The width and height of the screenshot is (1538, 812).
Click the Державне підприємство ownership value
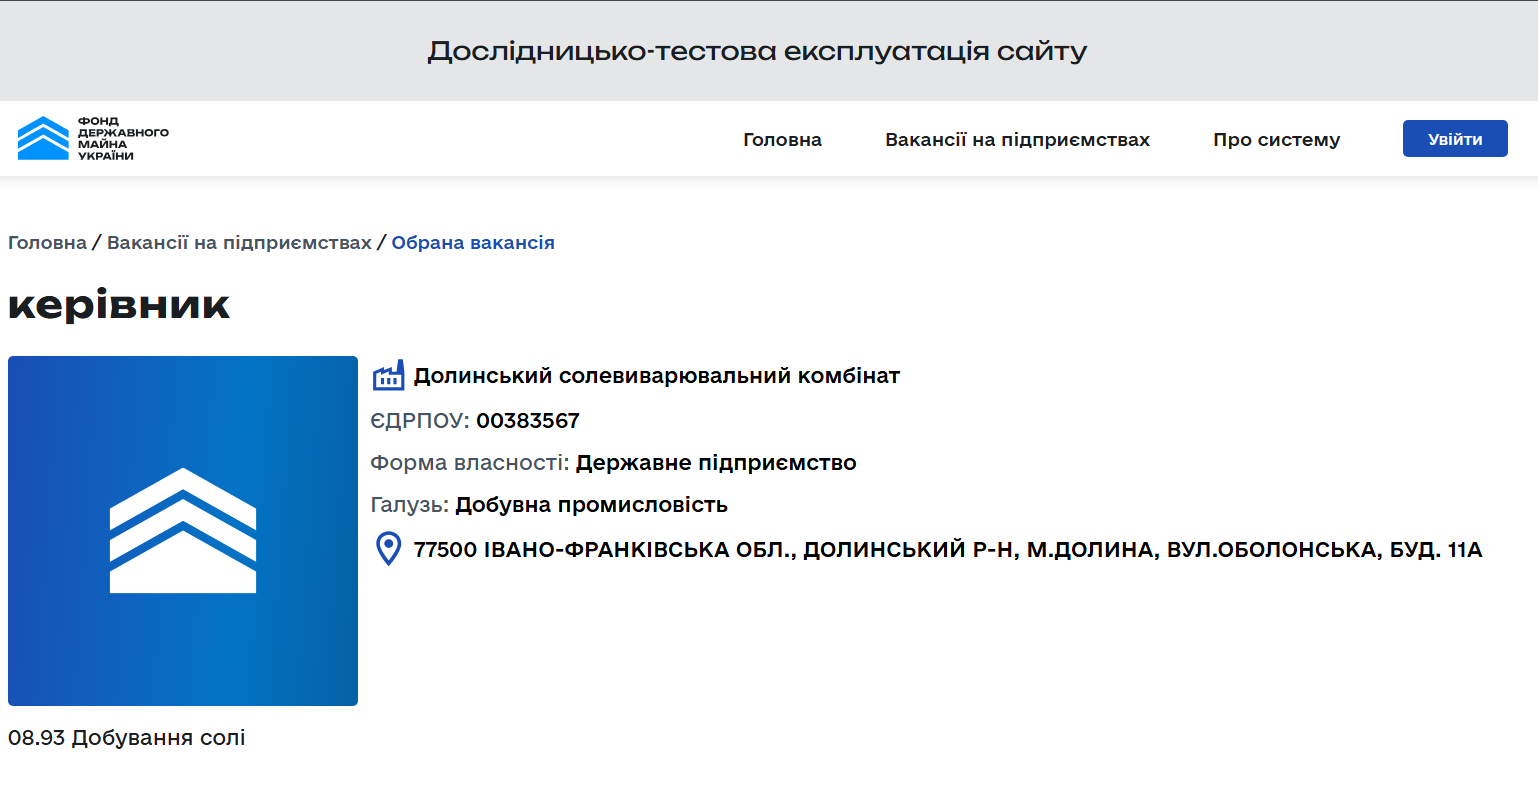[x=716, y=463]
